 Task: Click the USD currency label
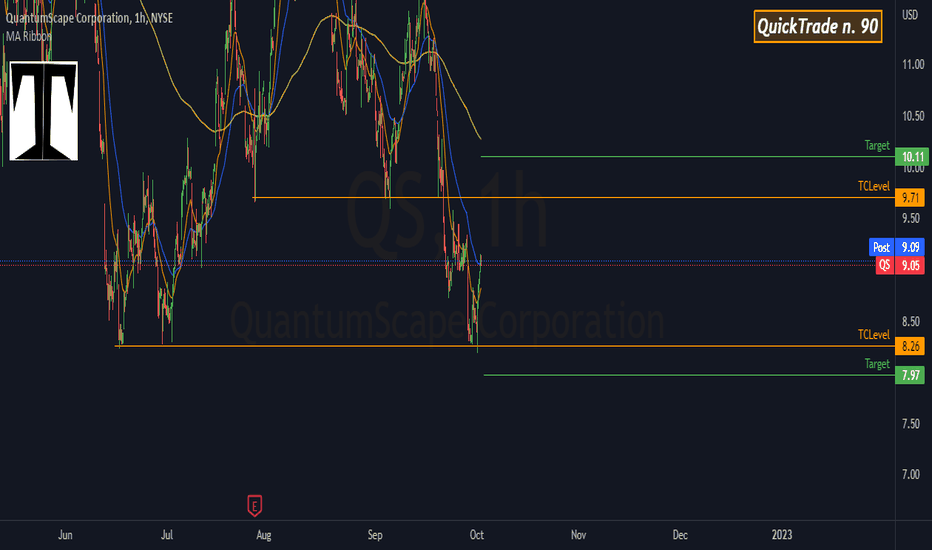pyautogui.click(x=910, y=15)
